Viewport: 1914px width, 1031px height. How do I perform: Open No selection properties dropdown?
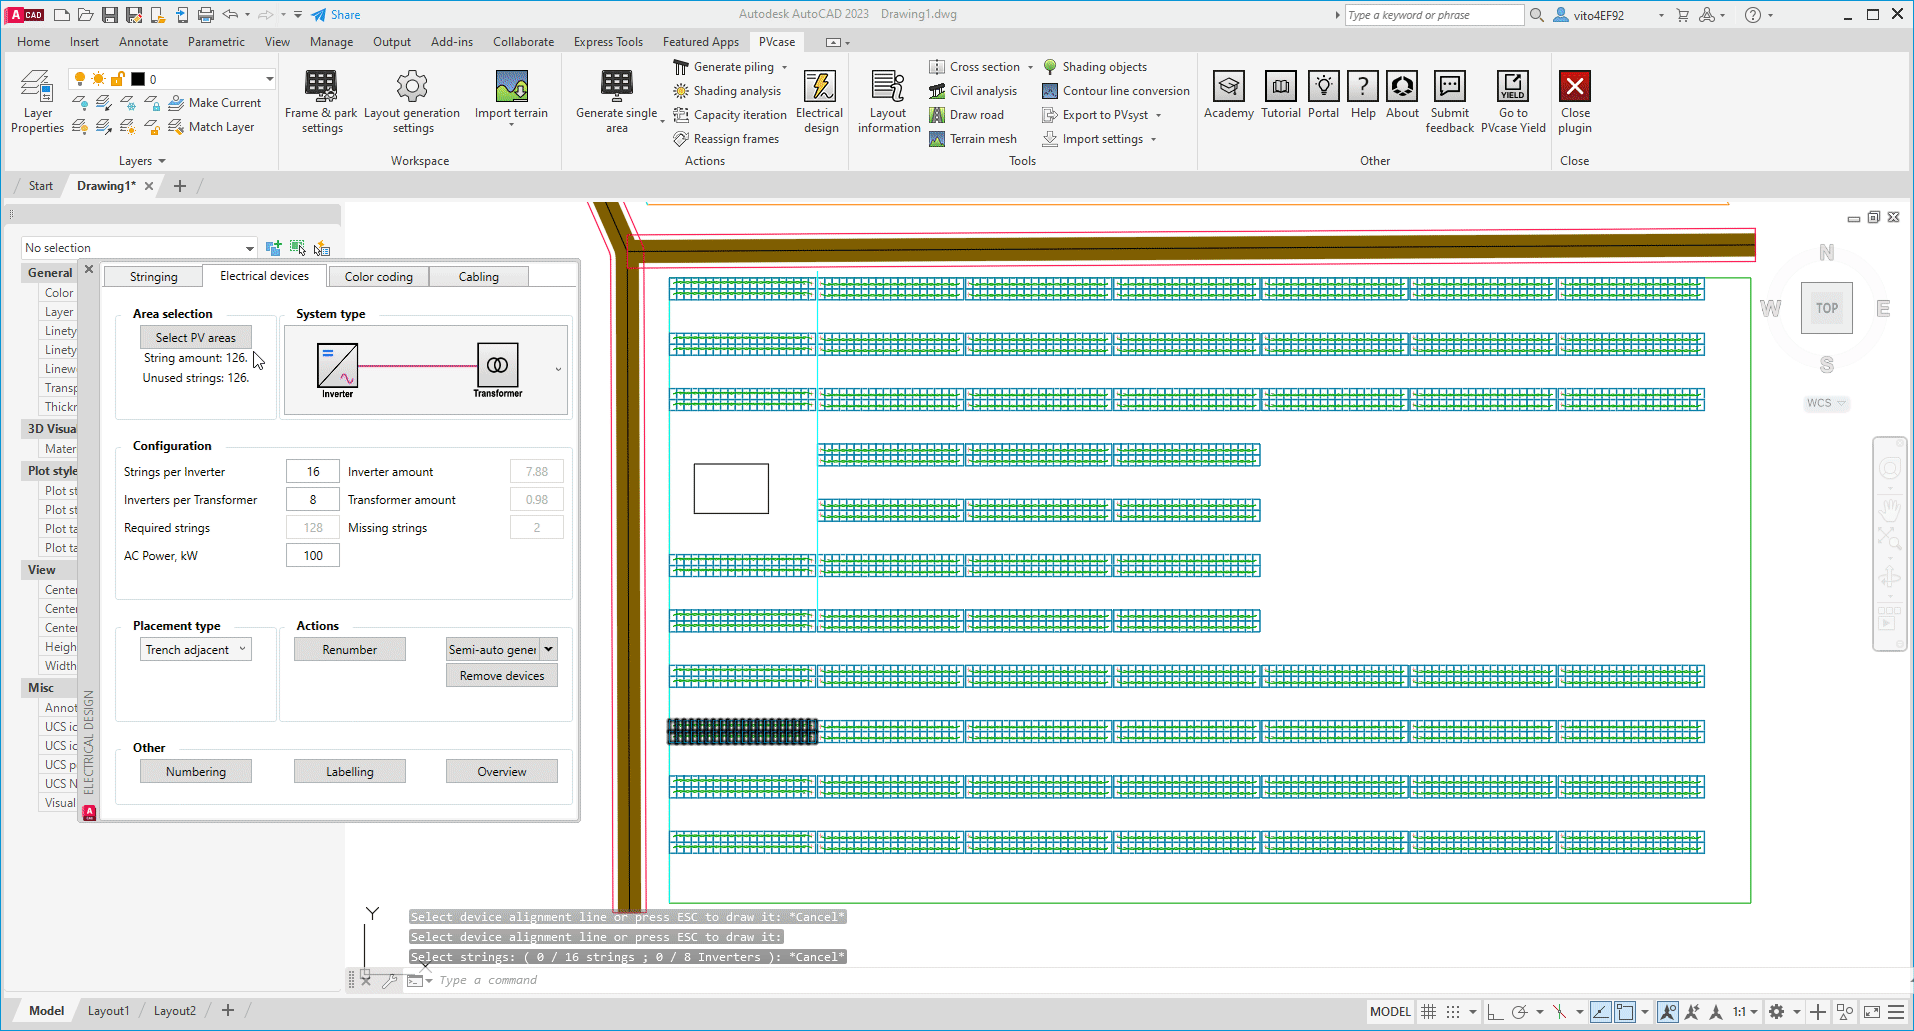[x=249, y=248]
